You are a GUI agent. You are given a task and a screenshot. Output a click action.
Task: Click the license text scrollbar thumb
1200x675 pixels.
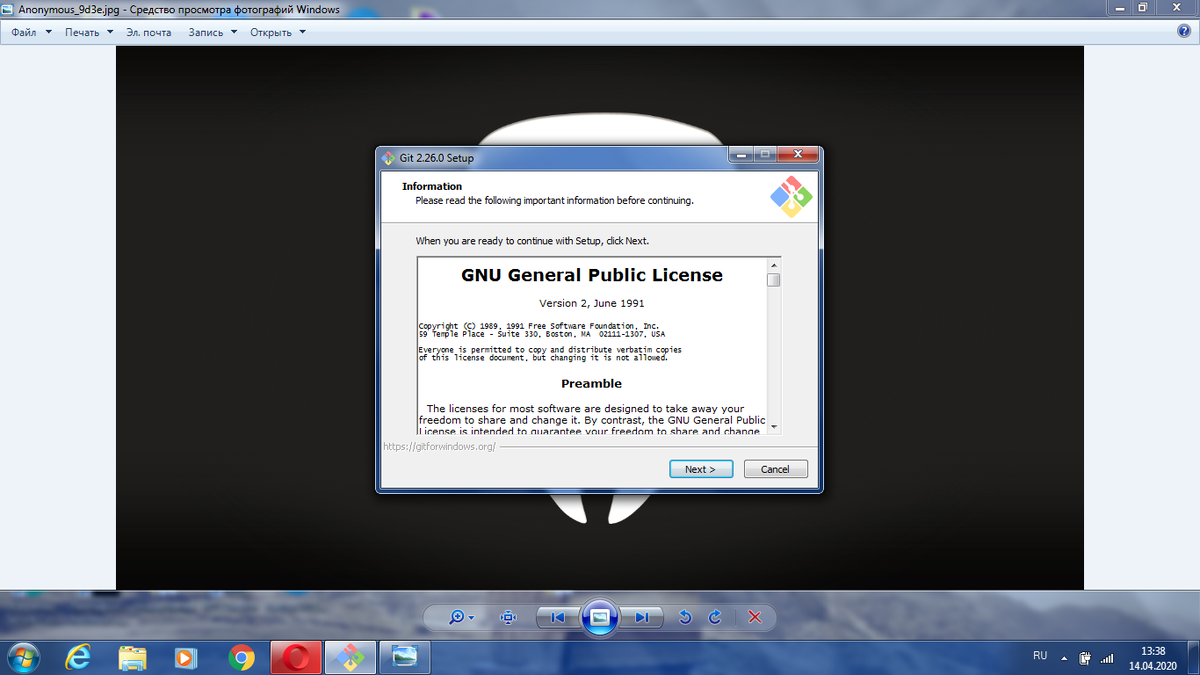pos(773,280)
